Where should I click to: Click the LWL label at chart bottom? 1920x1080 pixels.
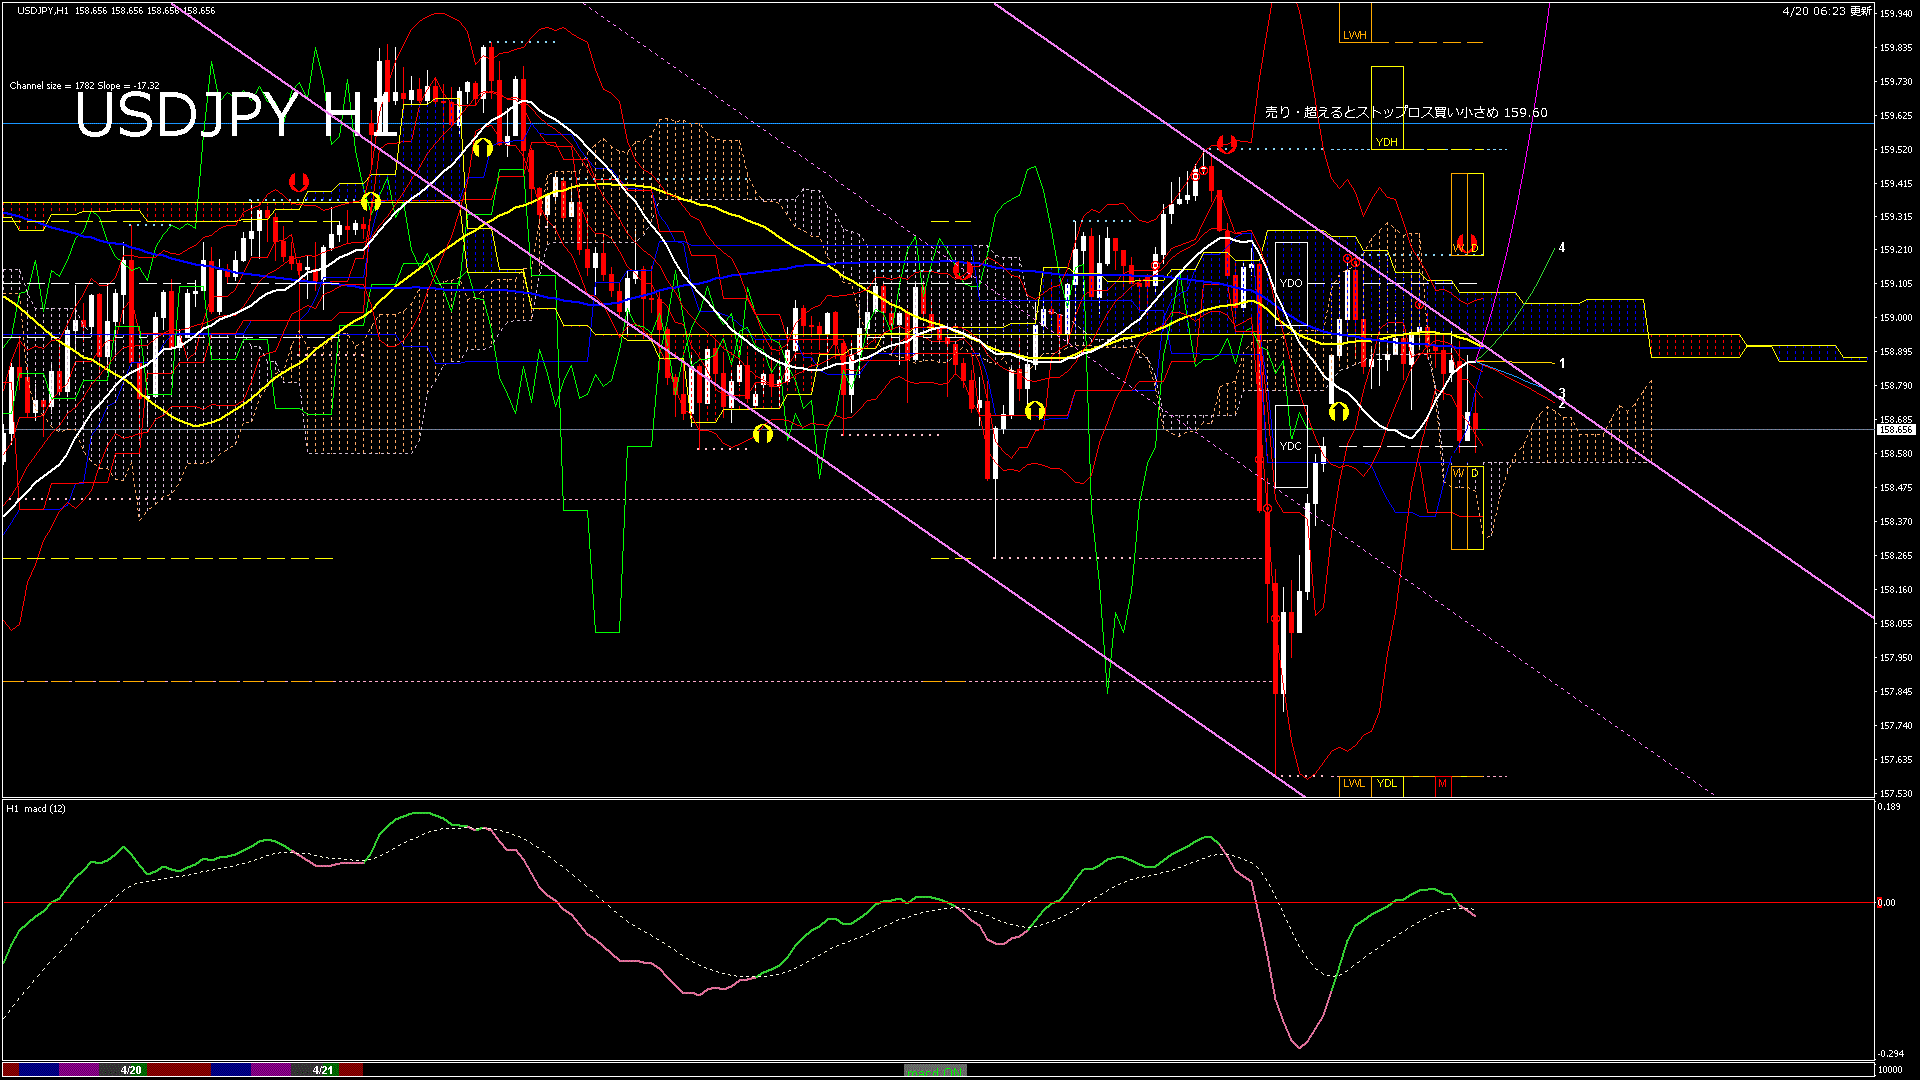(1353, 783)
